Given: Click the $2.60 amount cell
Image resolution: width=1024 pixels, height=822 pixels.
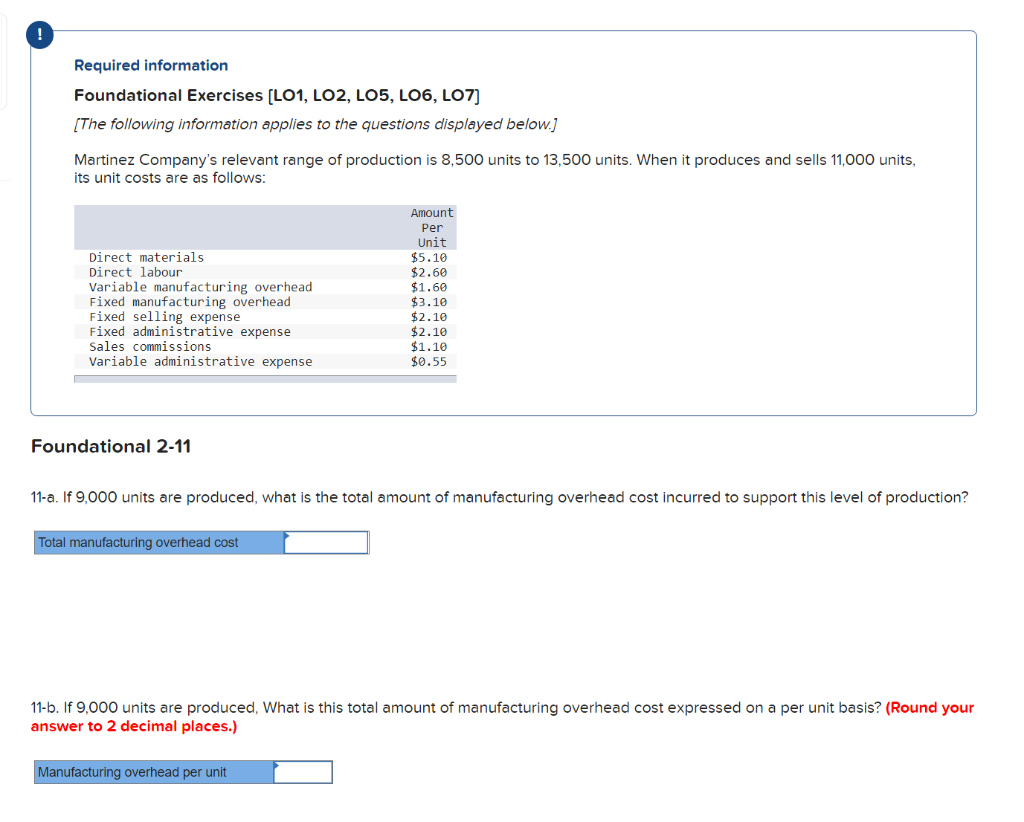Looking at the screenshot, I should tap(429, 272).
